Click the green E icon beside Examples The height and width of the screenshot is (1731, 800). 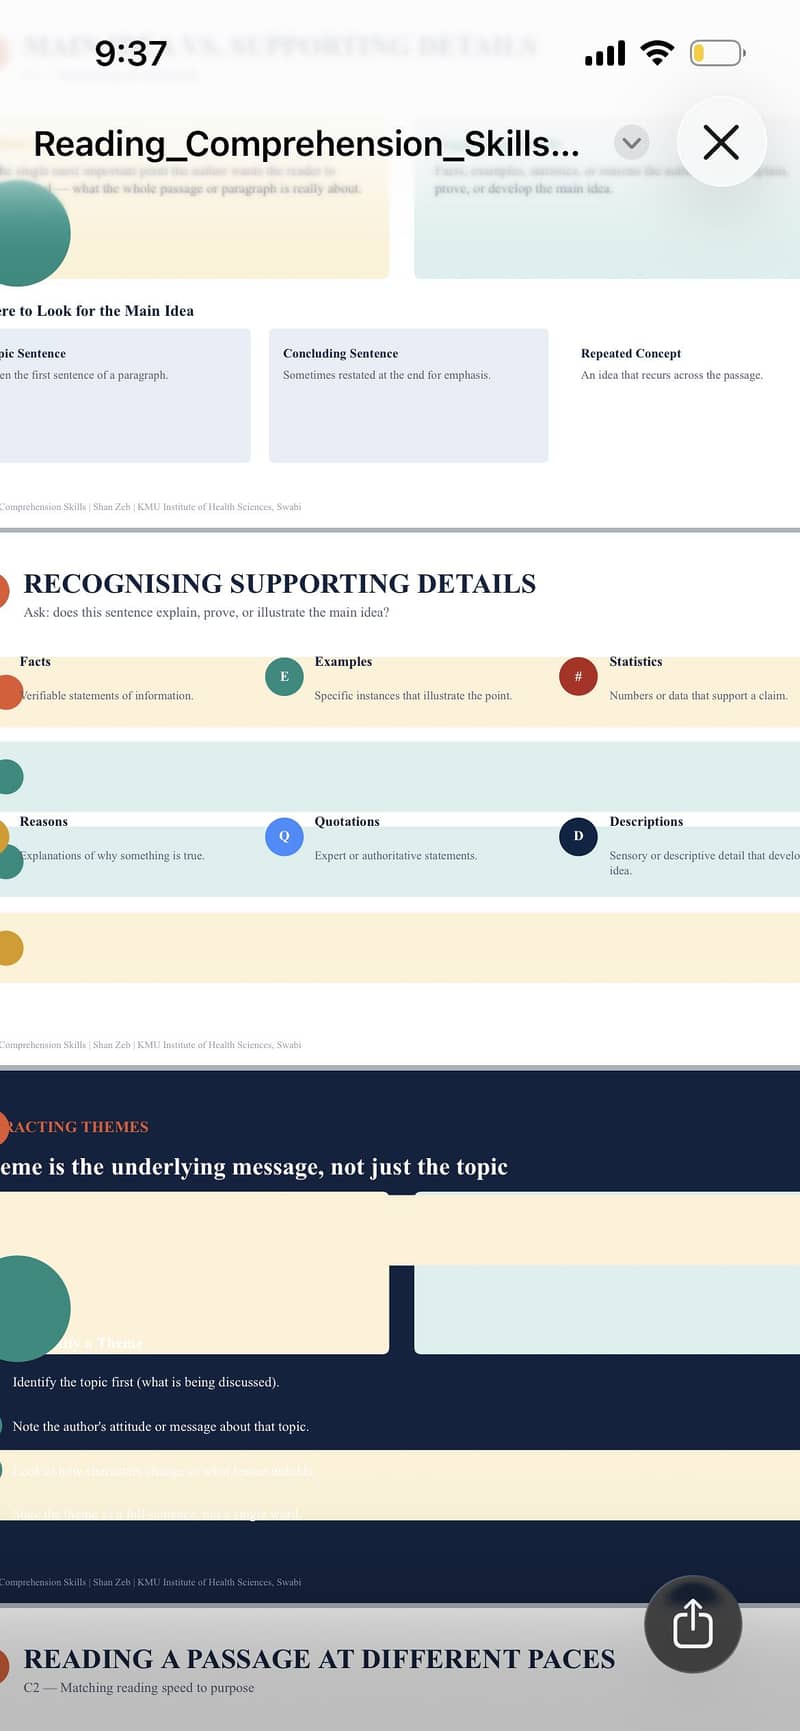click(284, 677)
